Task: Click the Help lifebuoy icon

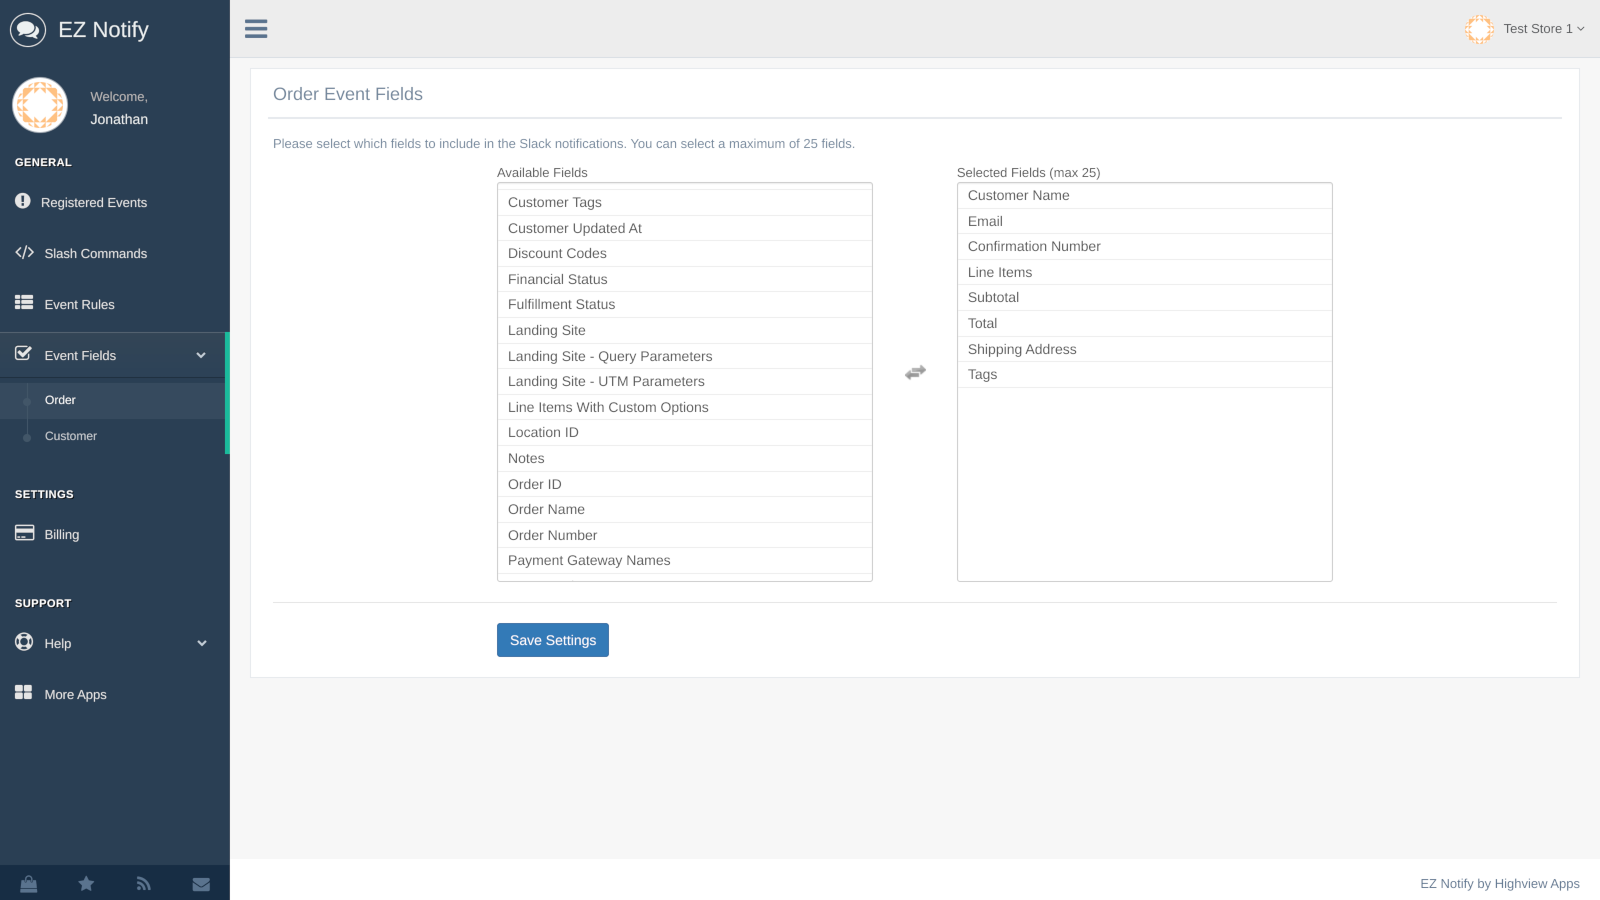Action: 23,642
